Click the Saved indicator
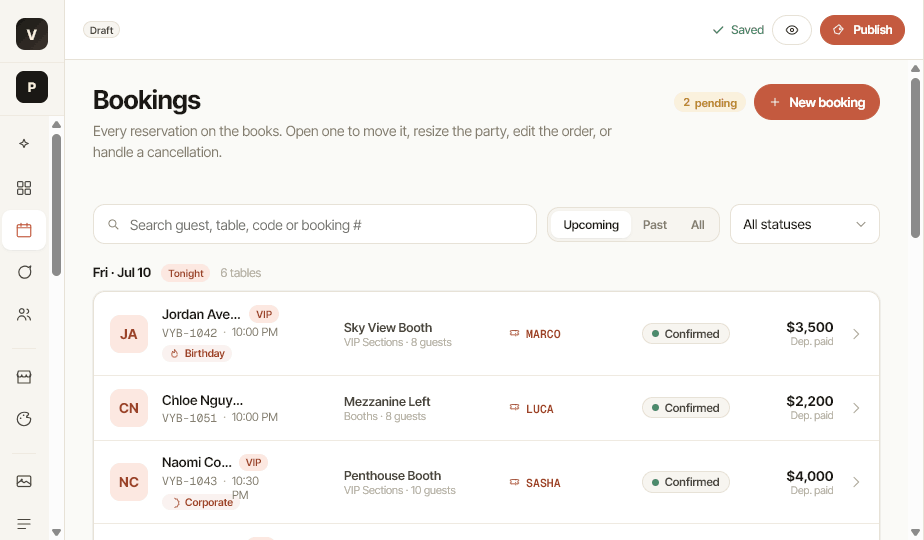This screenshot has height=540, width=924. [738, 30]
